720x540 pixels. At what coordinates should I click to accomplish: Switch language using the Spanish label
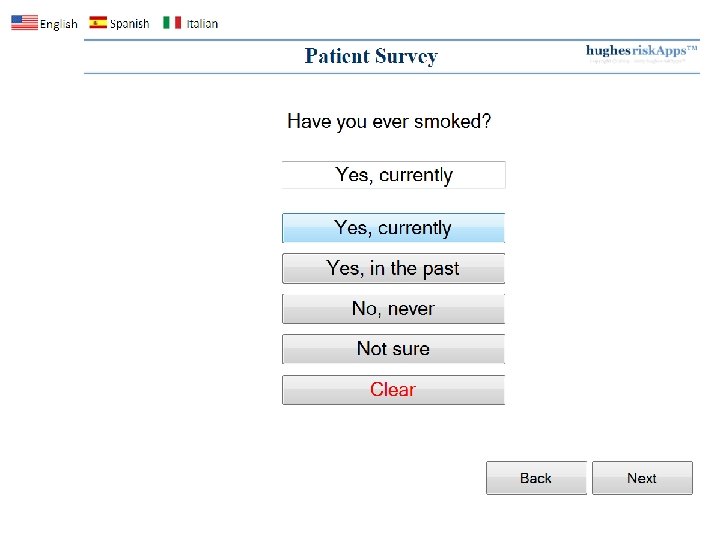coord(130,24)
